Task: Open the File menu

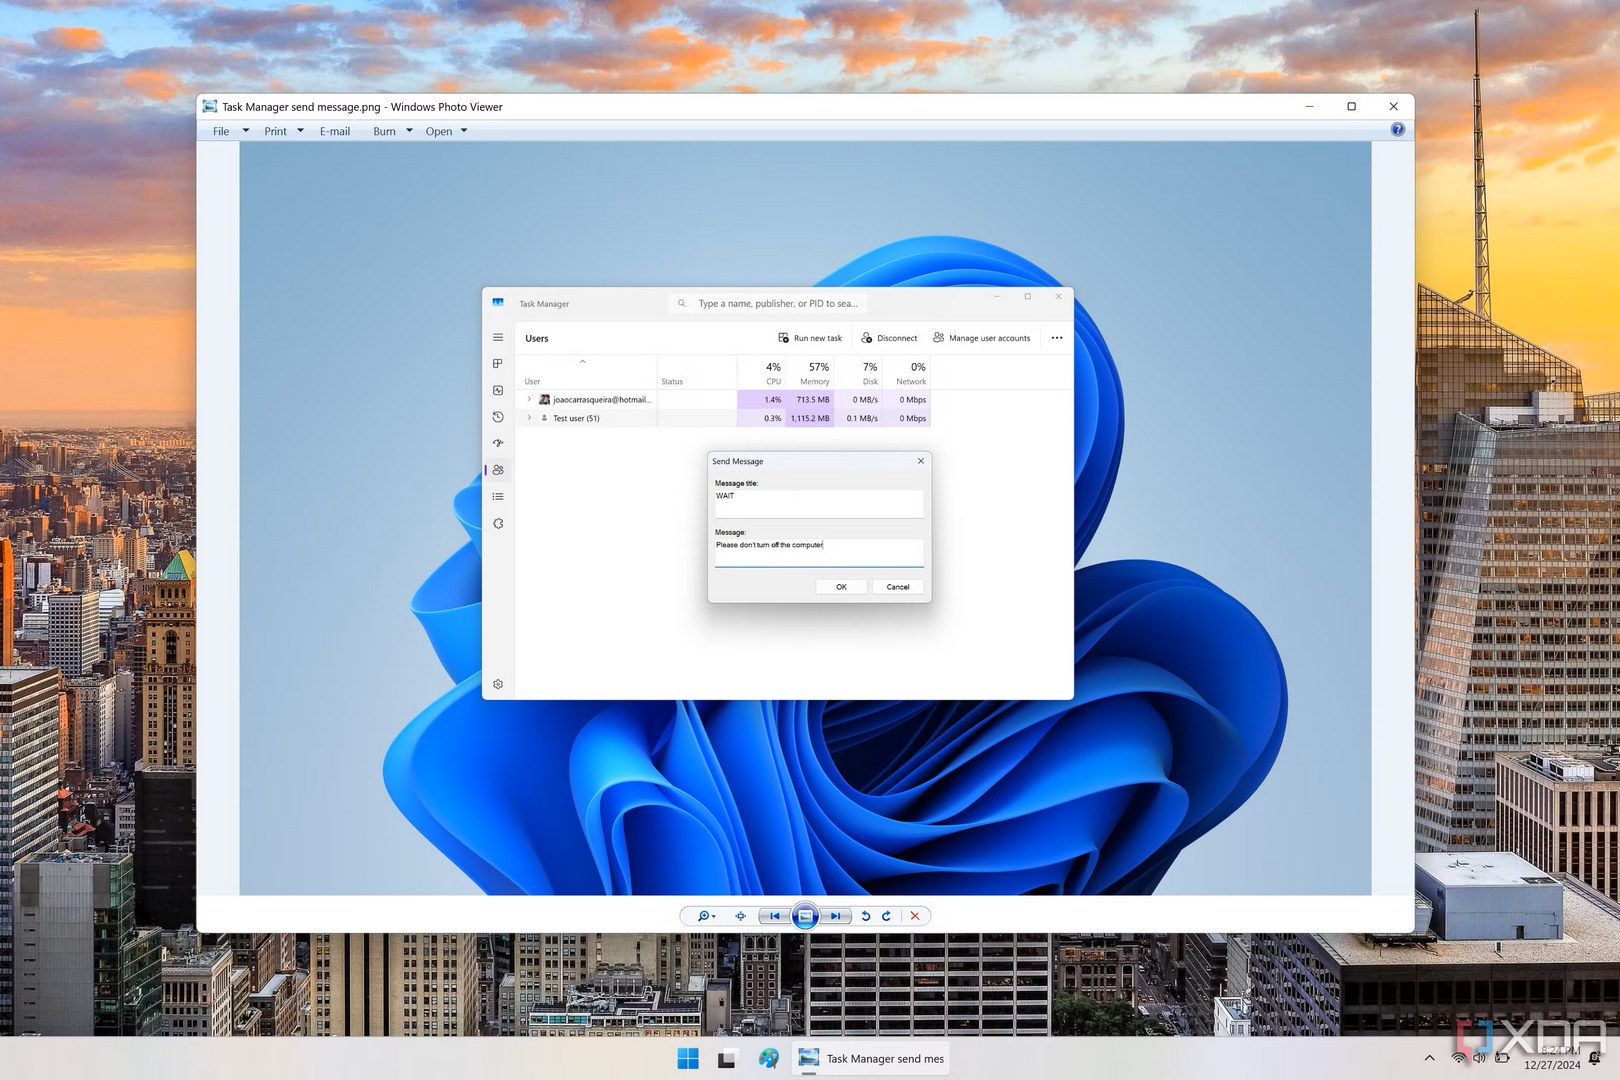Action: (221, 131)
